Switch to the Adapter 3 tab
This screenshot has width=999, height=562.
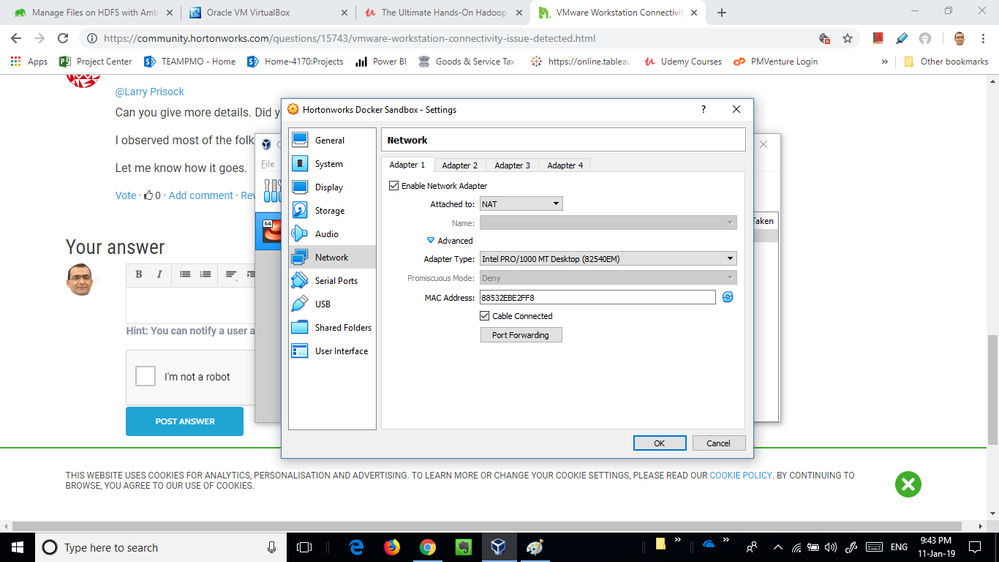pyautogui.click(x=512, y=165)
